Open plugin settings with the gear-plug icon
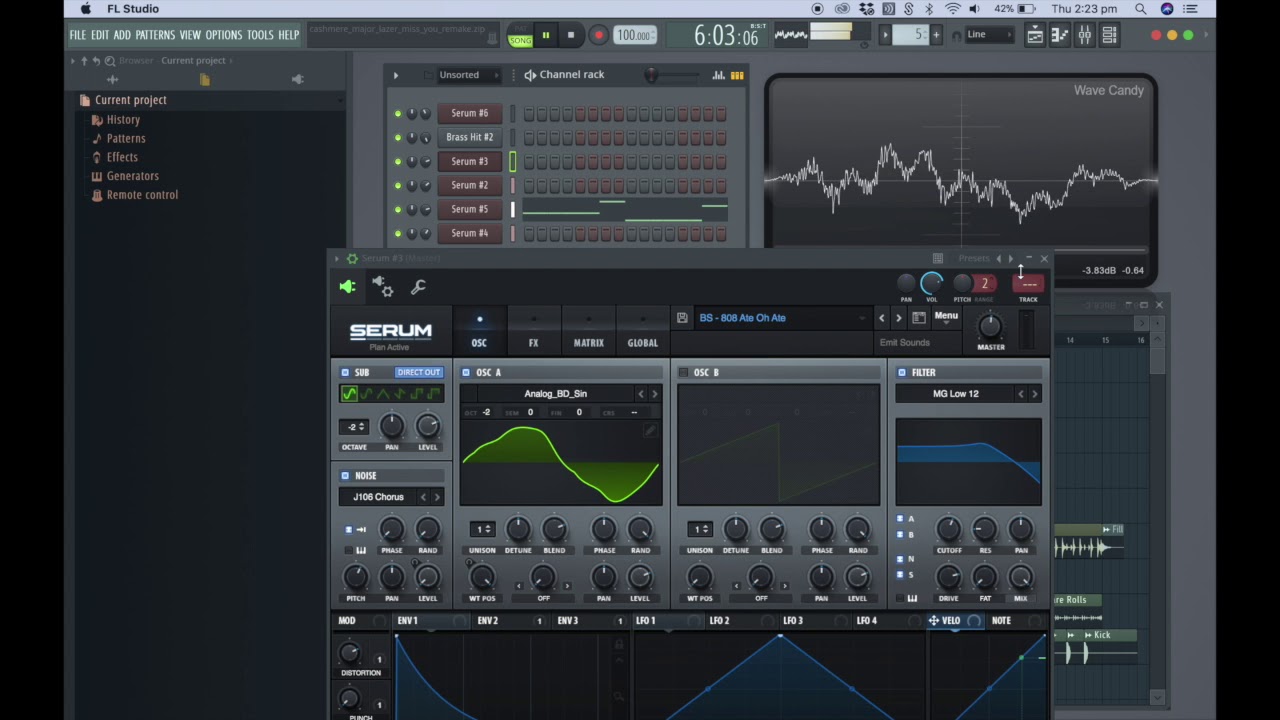 [x=383, y=287]
